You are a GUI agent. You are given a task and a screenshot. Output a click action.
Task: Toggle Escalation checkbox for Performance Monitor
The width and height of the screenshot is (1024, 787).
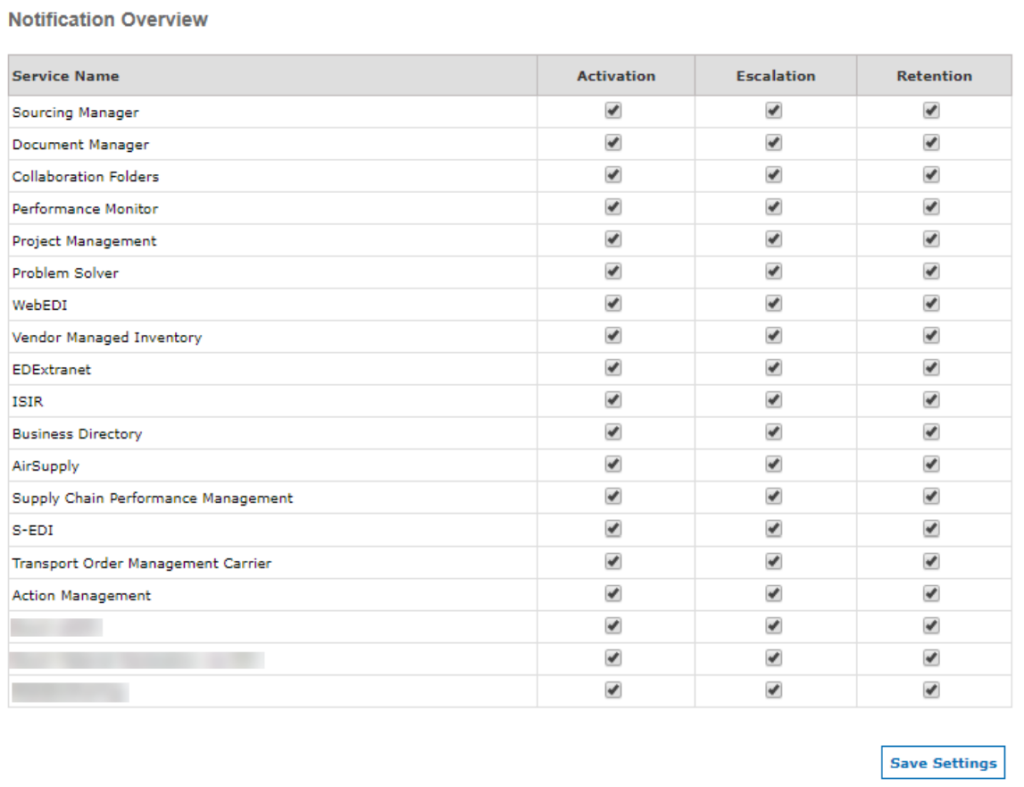pos(773,207)
